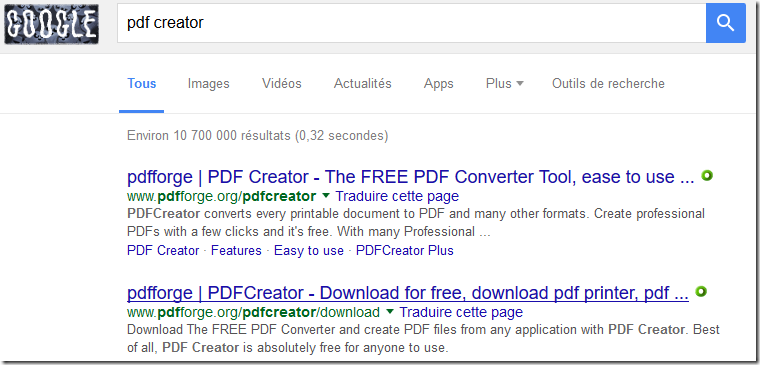The image size is (760, 365).
Task: Click the 'Environ 10 700 000 résultats' text
Action: coord(257,135)
